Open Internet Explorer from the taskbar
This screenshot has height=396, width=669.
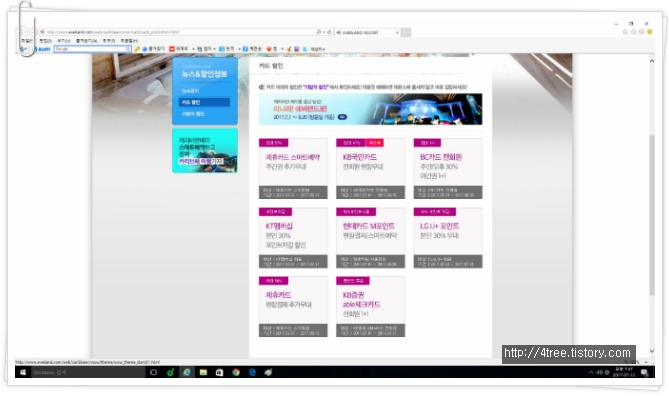pyautogui.click(x=187, y=373)
